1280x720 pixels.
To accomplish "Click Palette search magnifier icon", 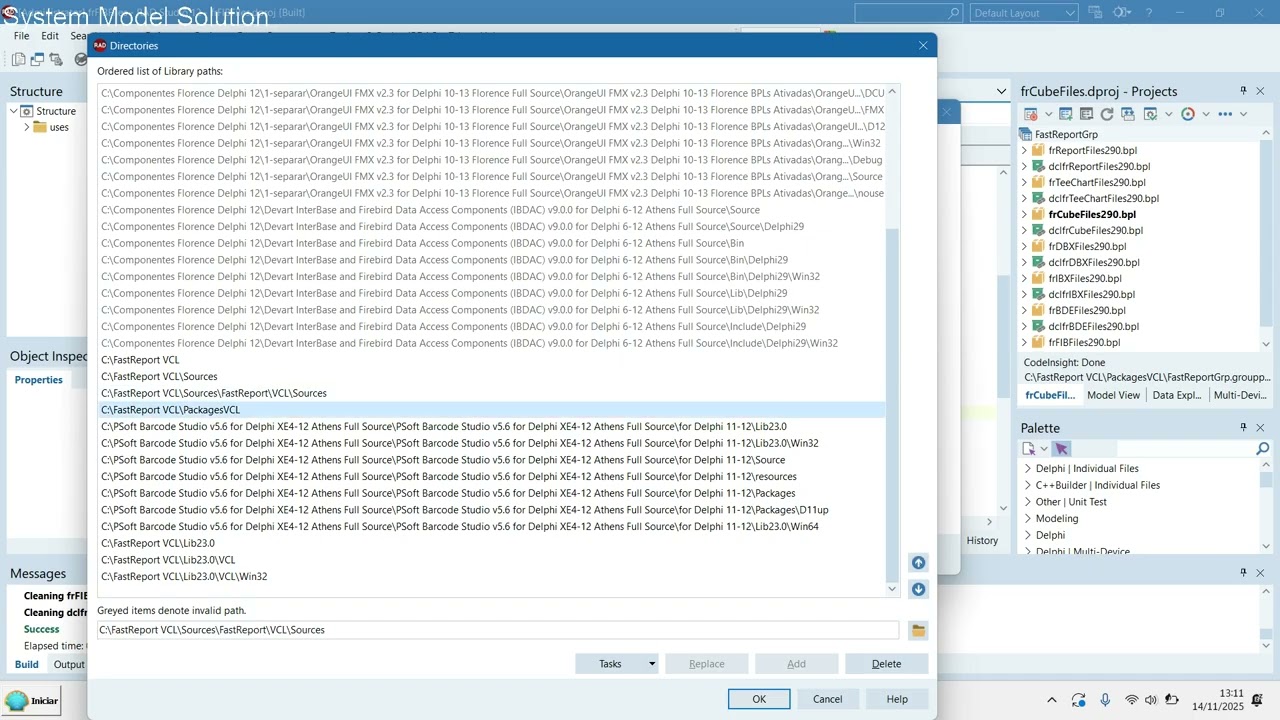I will (x=1262, y=449).
